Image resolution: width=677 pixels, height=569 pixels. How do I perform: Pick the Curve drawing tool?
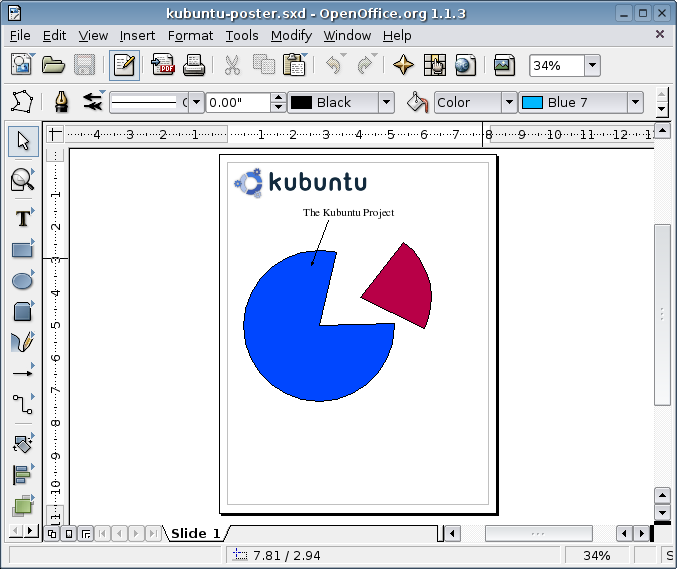coord(22,343)
